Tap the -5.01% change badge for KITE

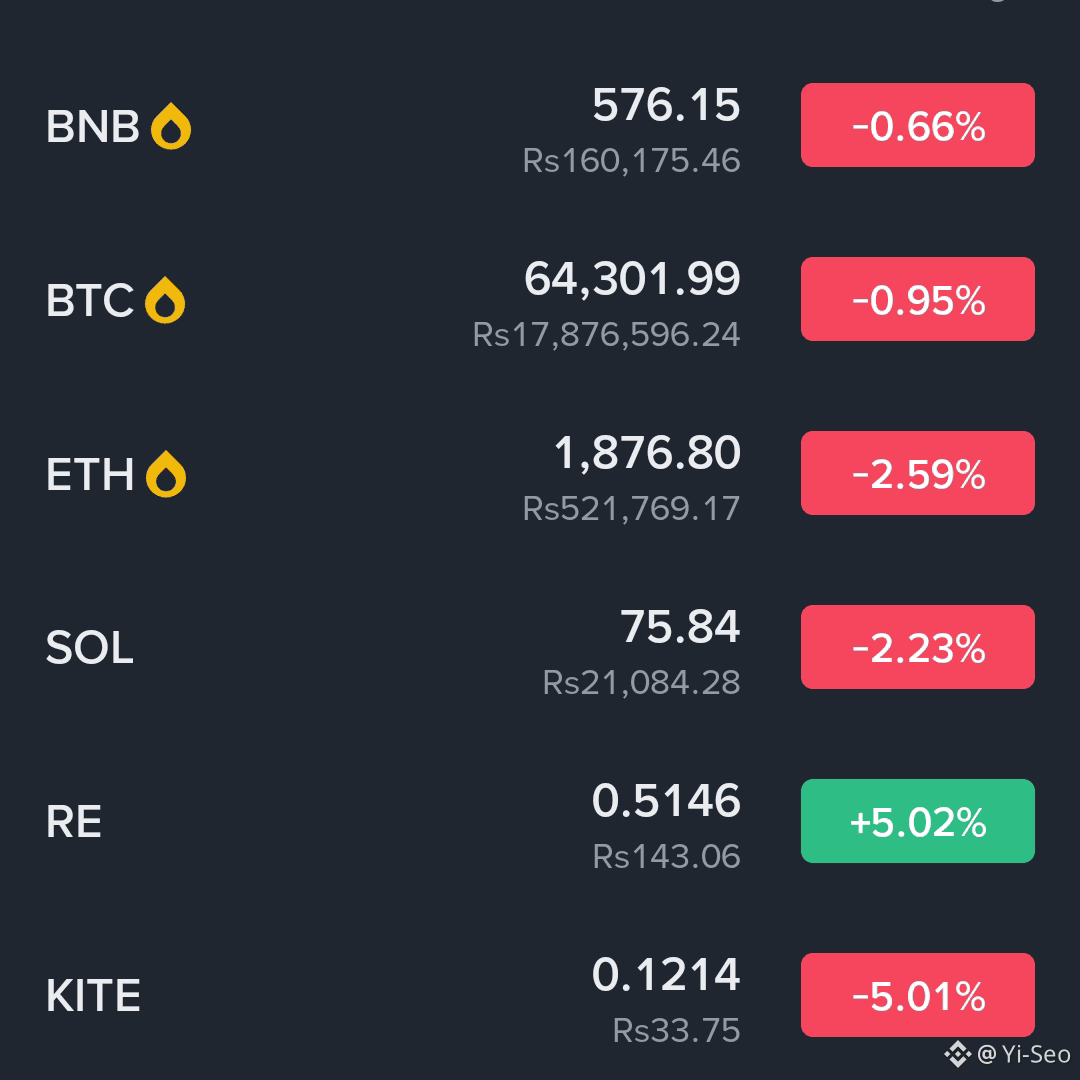[917, 995]
